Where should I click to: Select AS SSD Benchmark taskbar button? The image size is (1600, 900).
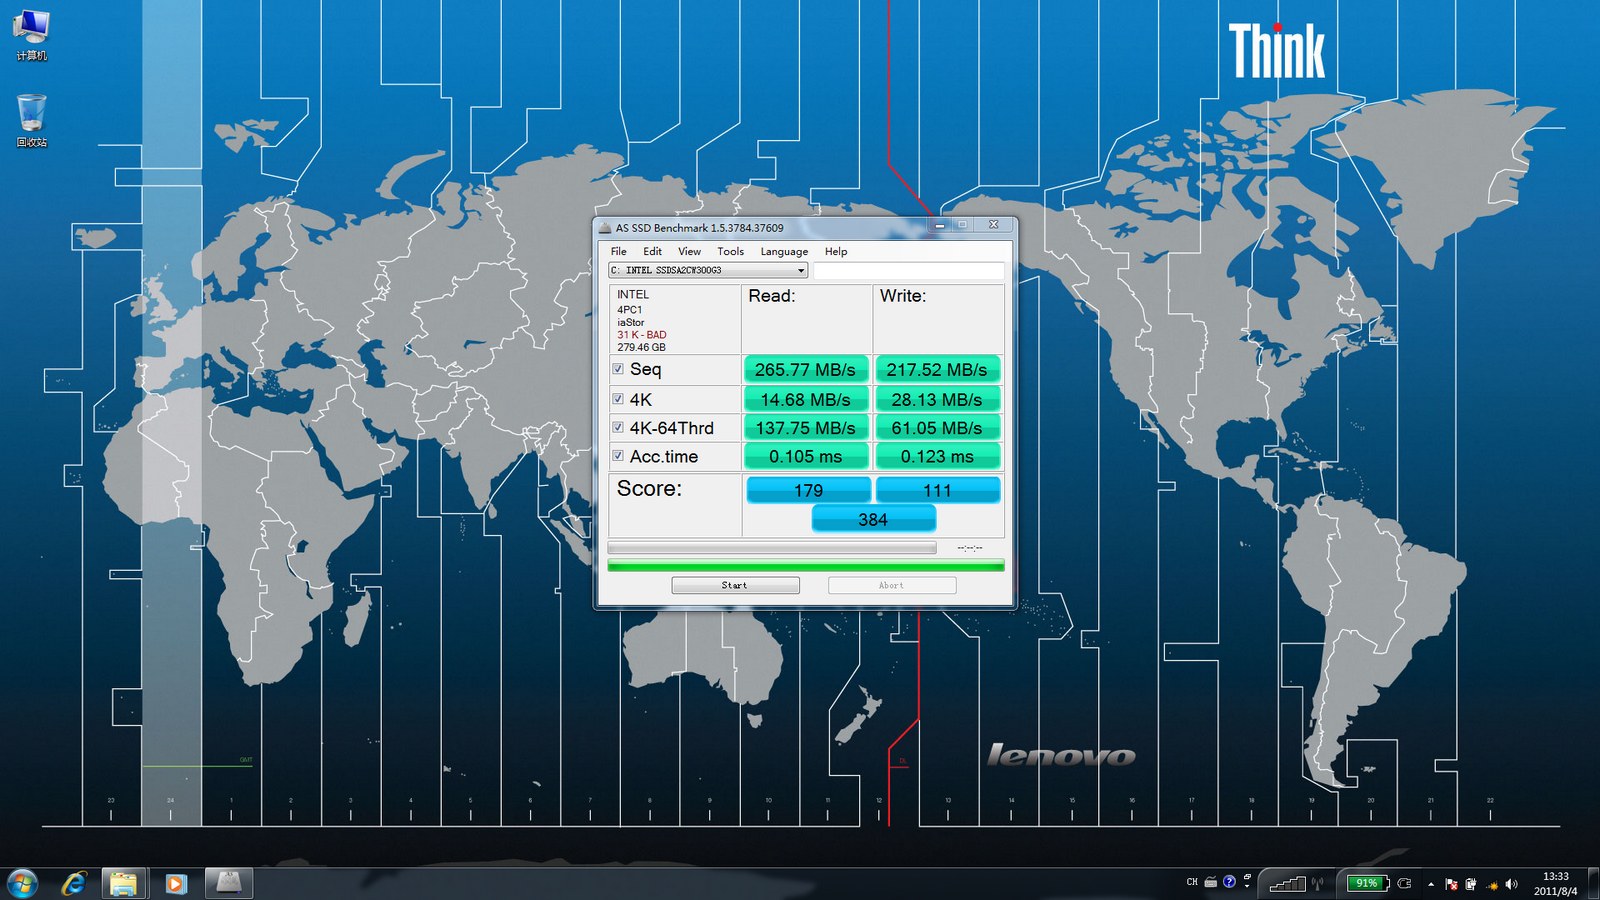click(x=229, y=883)
